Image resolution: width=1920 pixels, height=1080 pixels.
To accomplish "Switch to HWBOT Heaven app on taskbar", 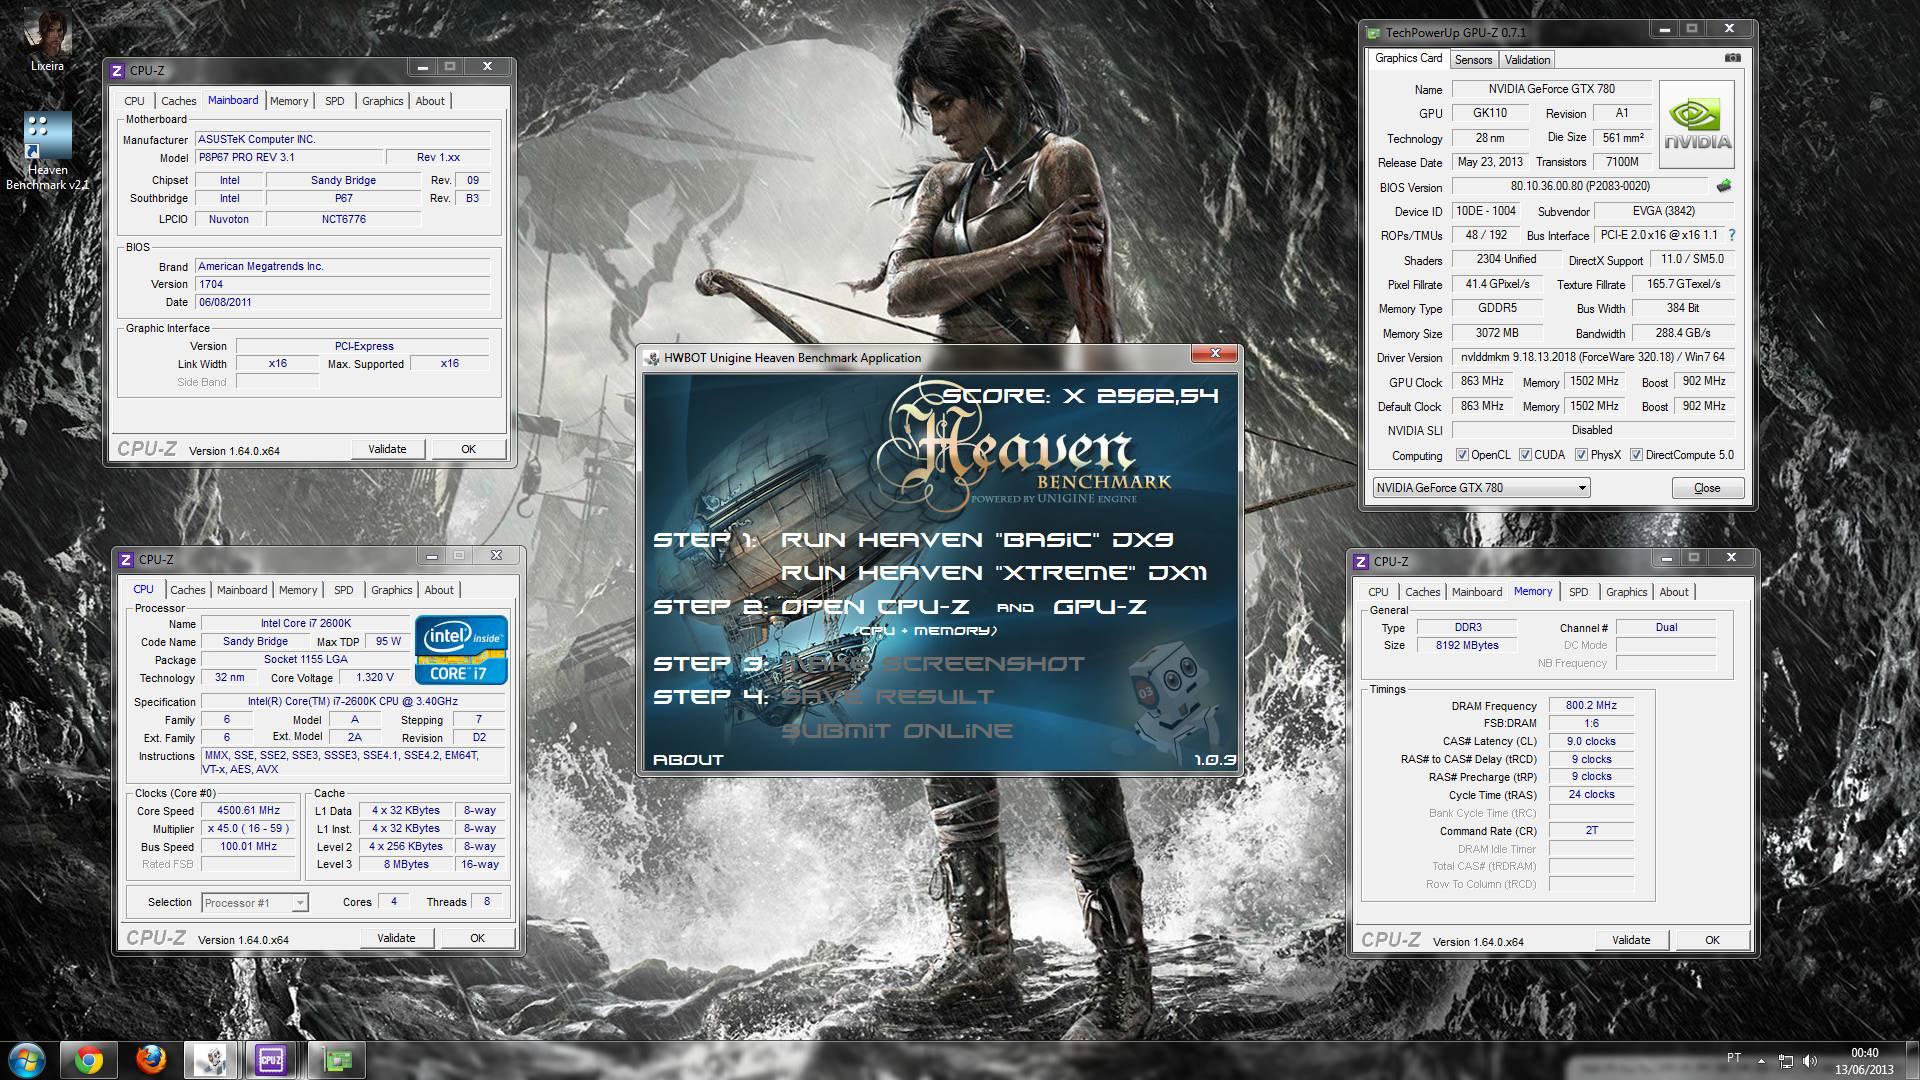I will click(x=212, y=1060).
